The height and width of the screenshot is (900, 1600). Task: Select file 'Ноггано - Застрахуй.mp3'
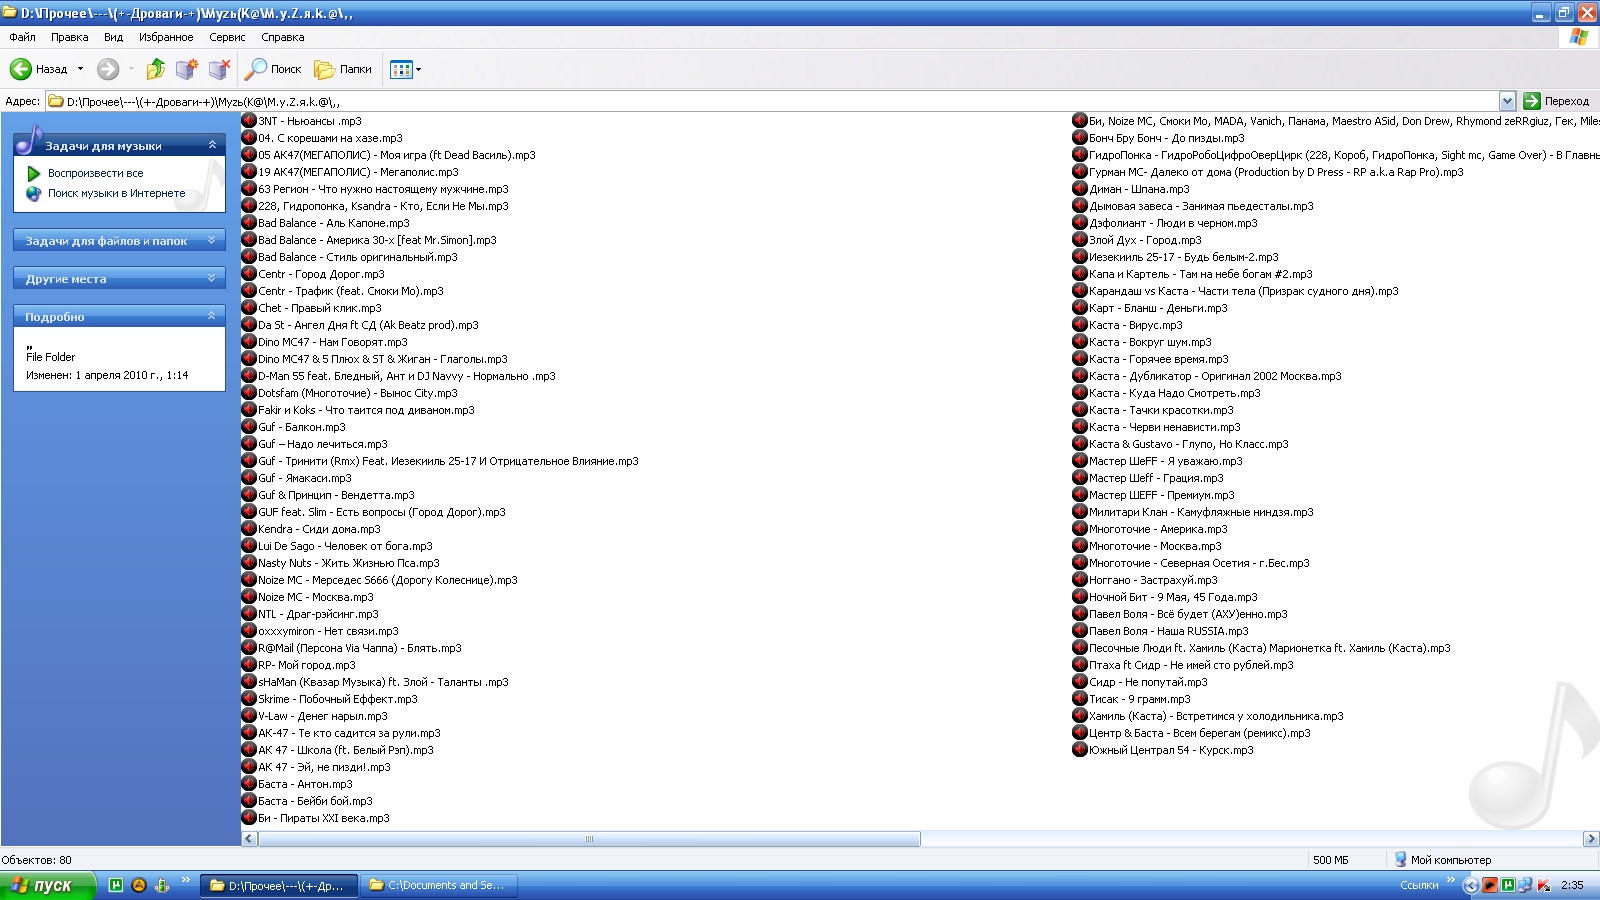click(x=1146, y=580)
